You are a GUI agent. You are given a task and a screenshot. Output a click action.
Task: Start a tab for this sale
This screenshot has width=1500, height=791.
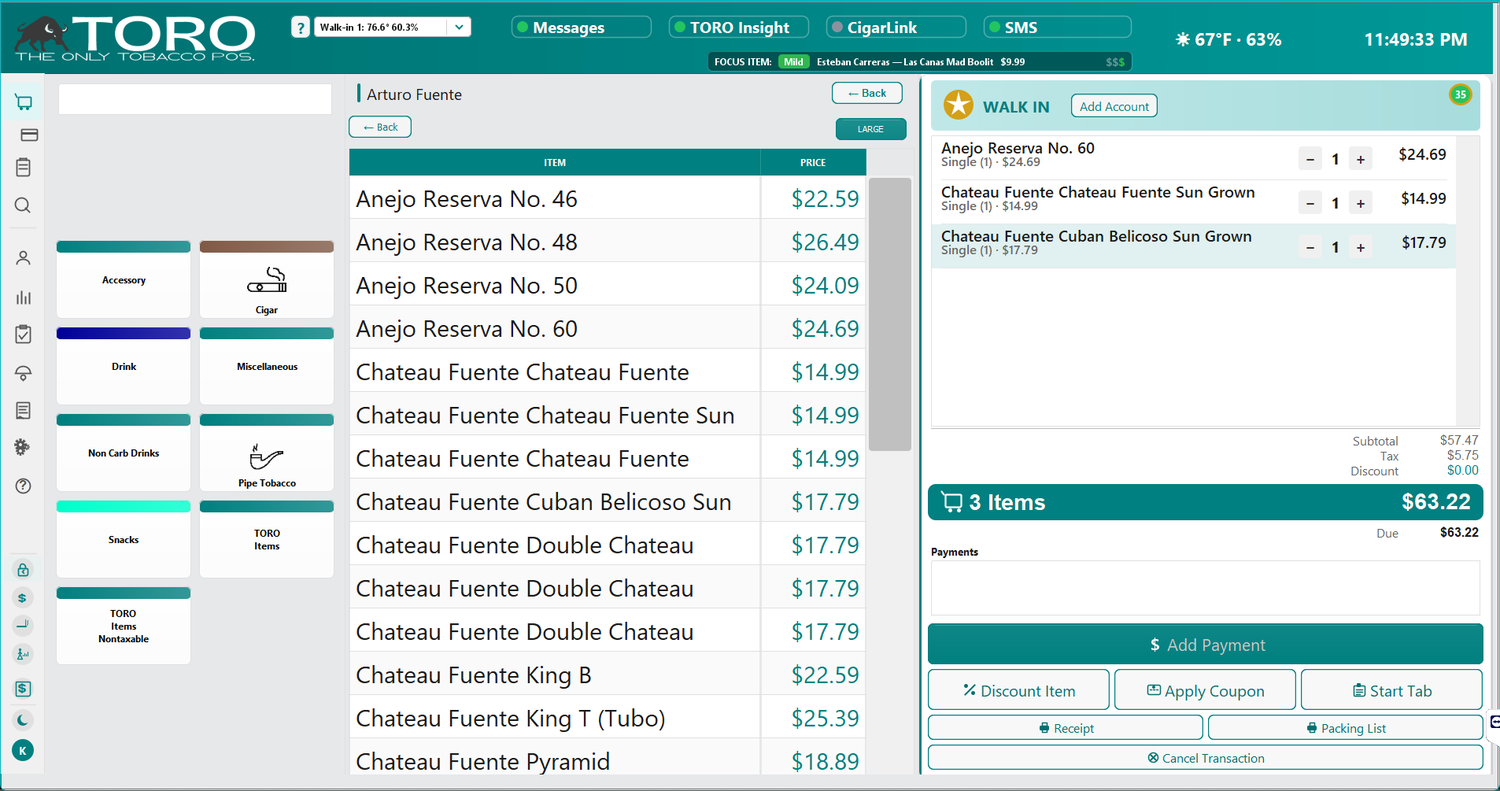coord(1391,690)
